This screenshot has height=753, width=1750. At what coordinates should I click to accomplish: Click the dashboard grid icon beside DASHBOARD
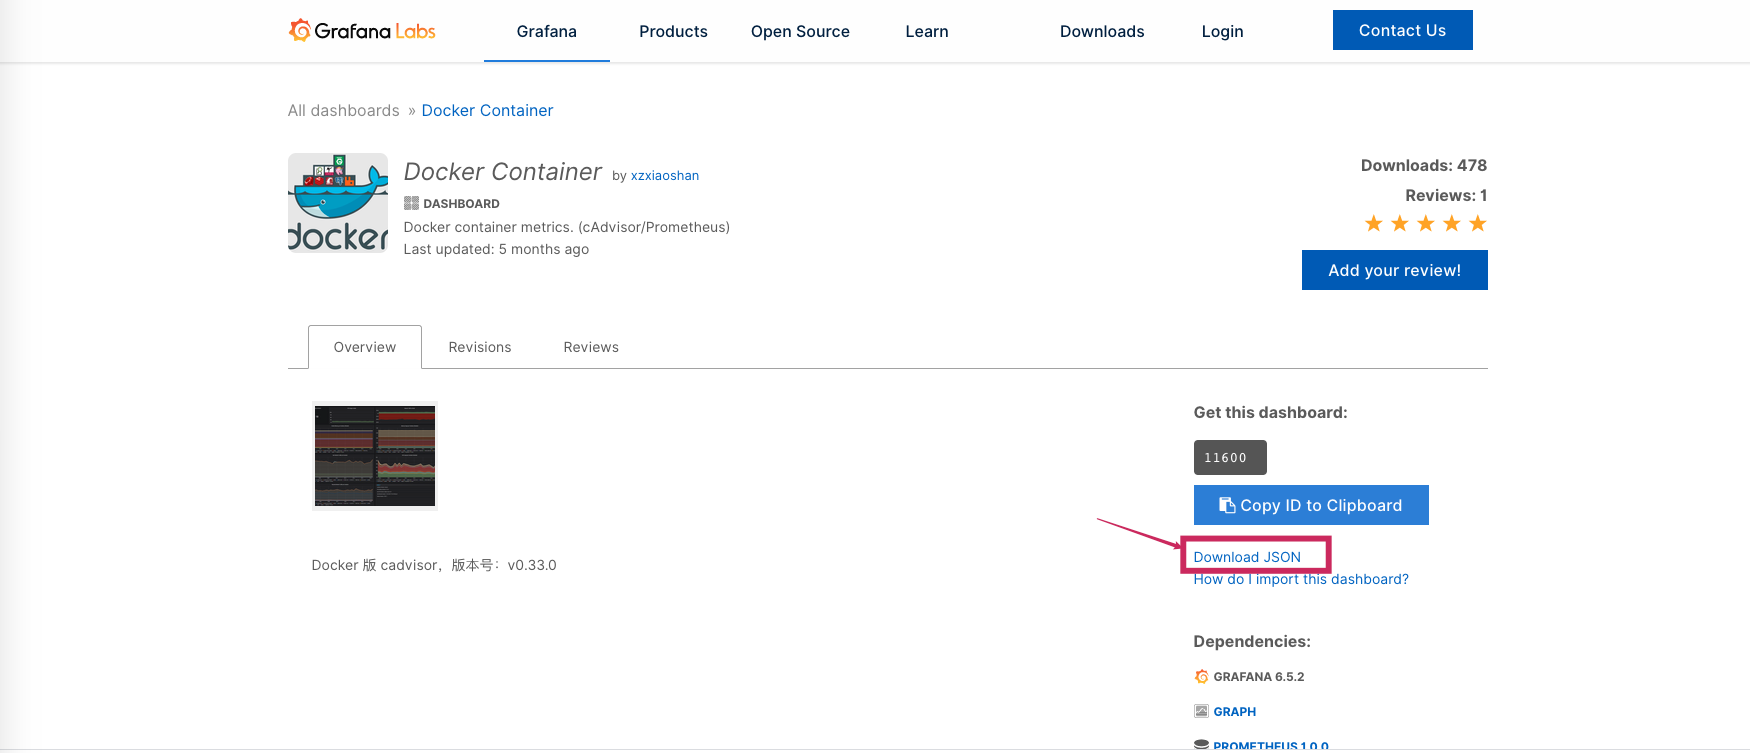coord(411,203)
